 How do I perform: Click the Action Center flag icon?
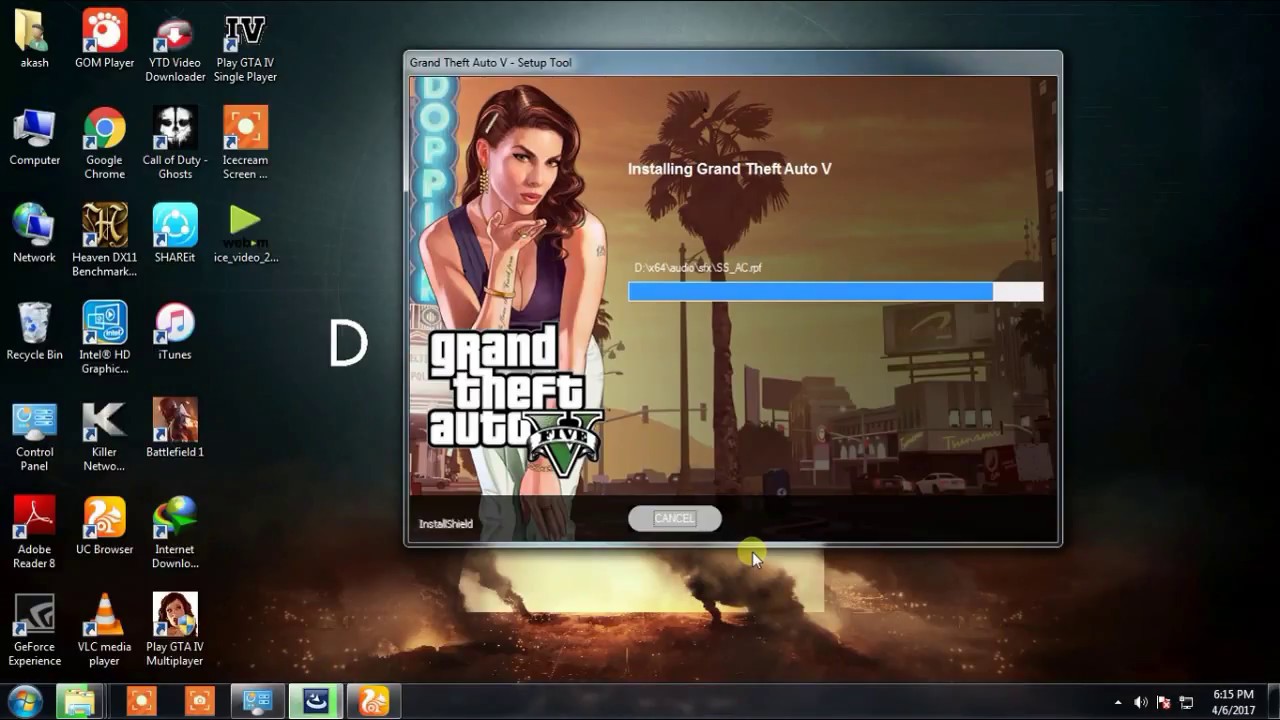pyautogui.click(x=1164, y=702)
